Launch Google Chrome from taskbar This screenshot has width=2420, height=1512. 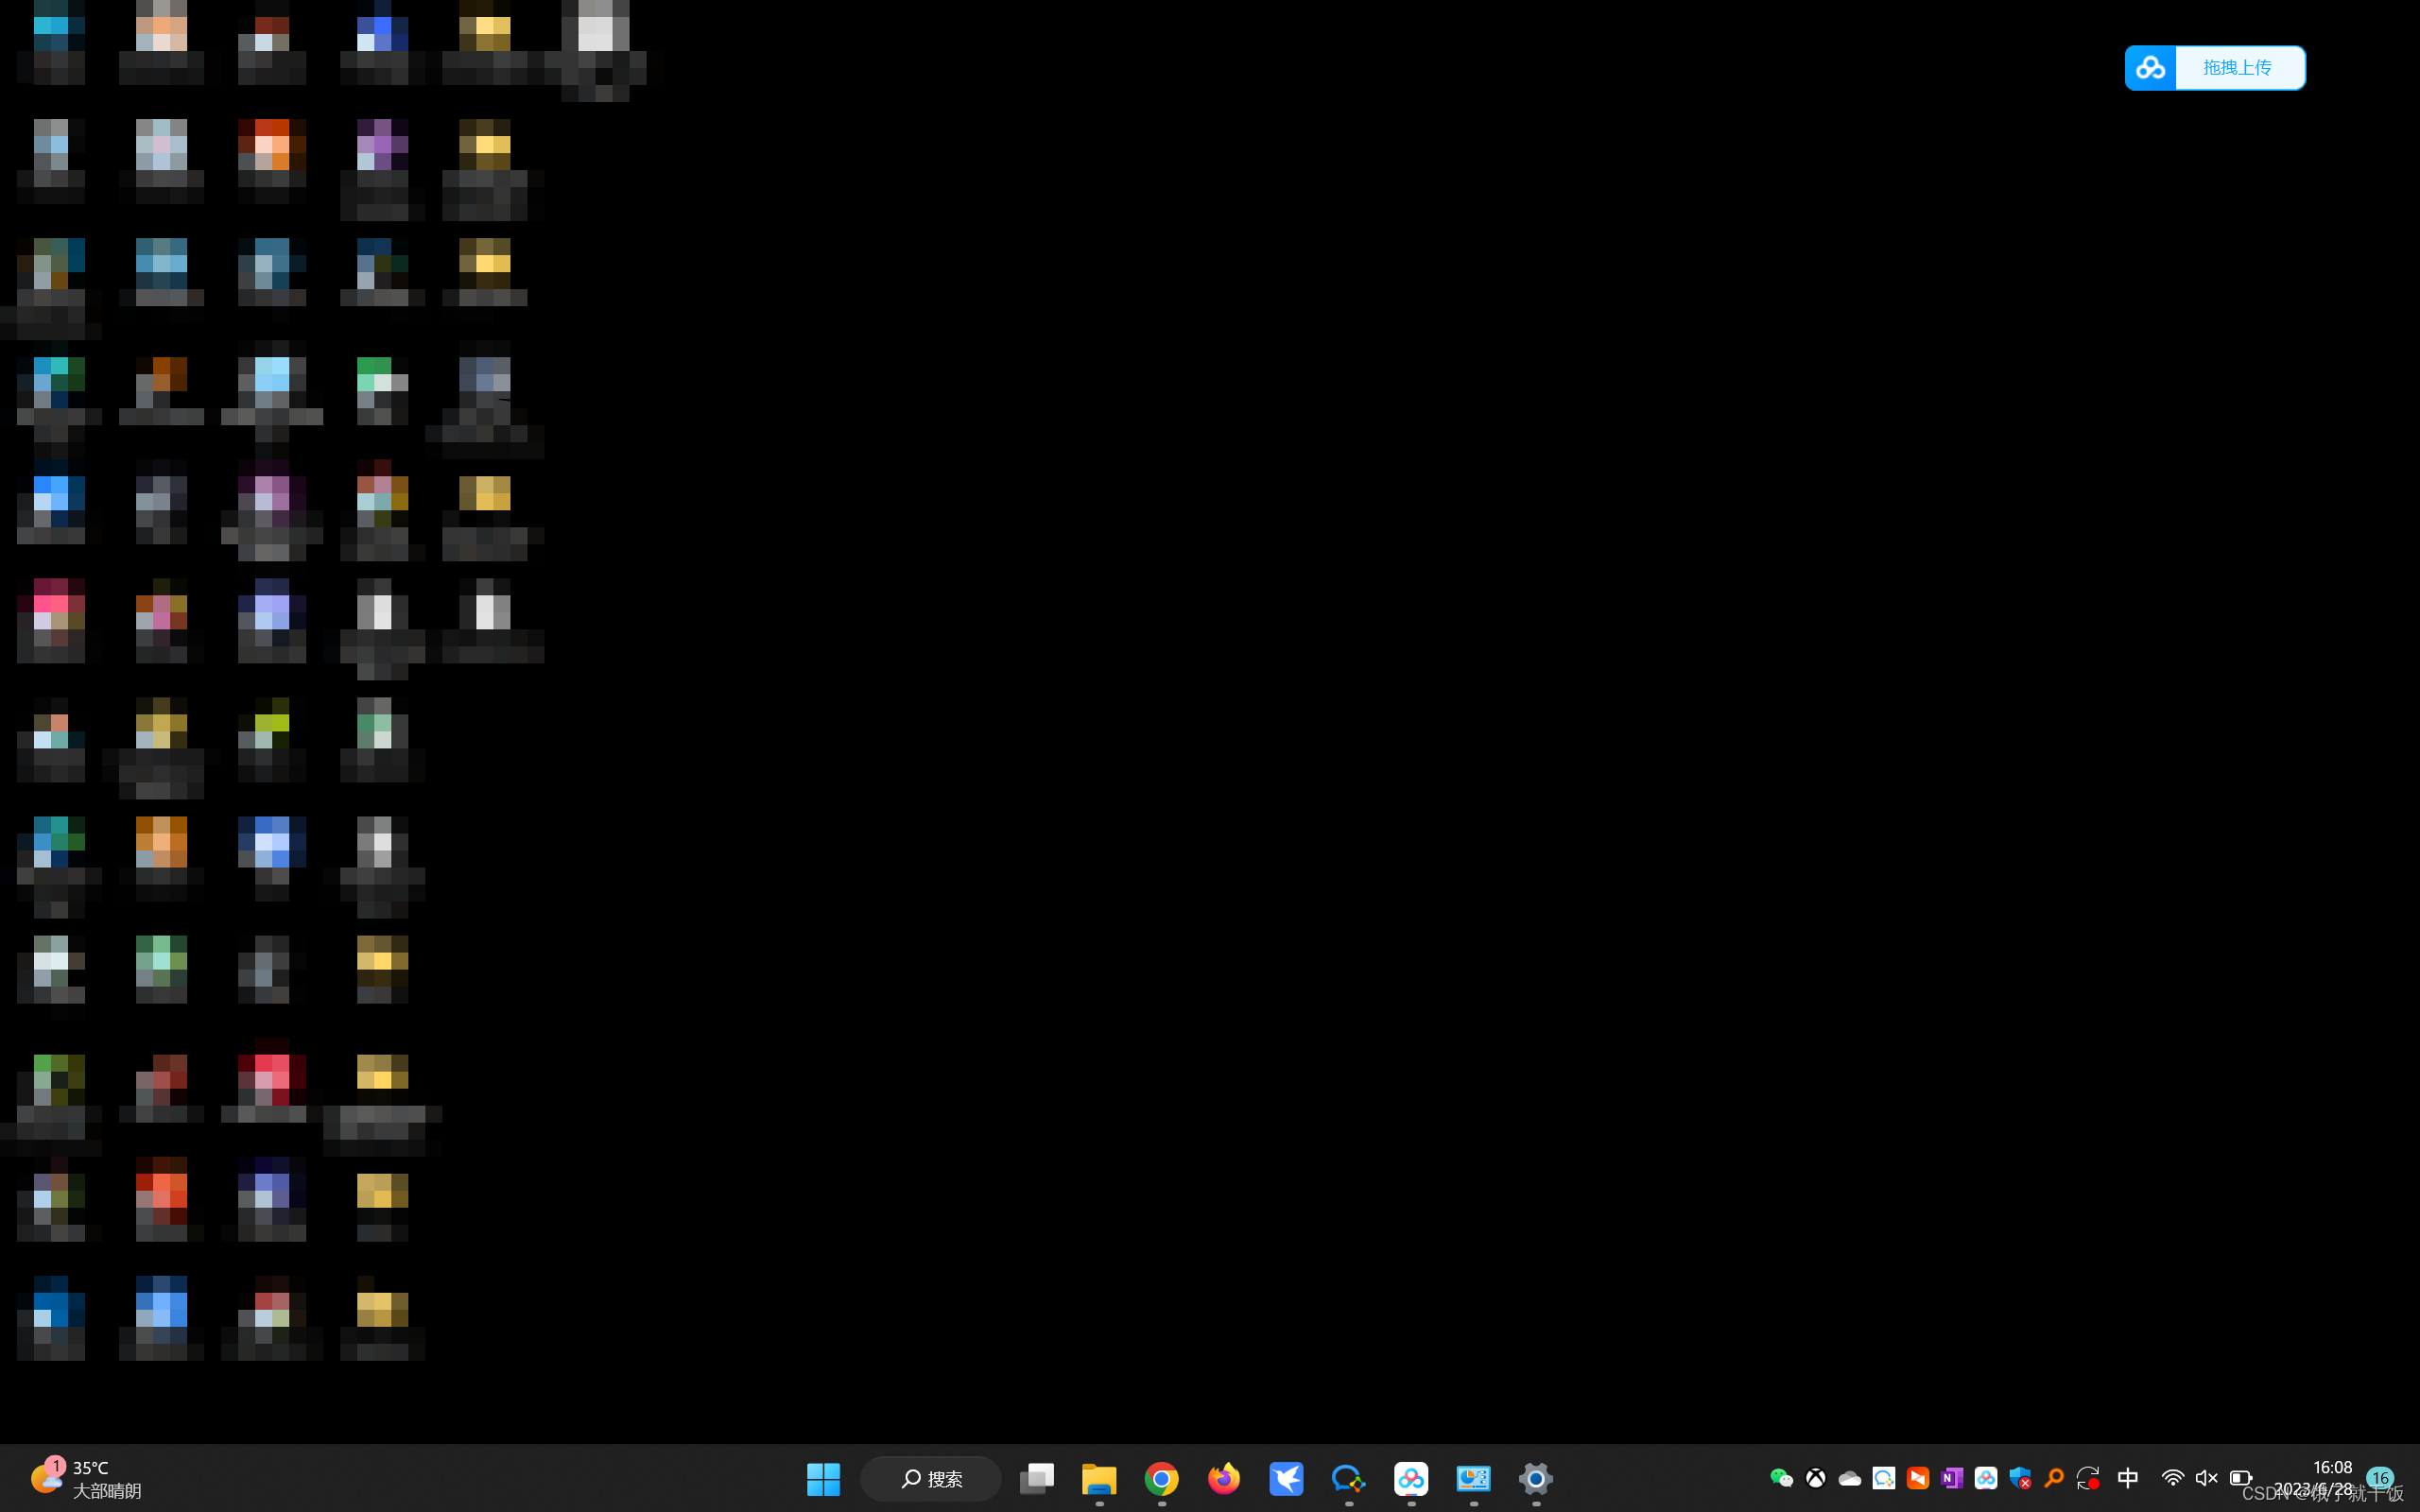coord(1161,1478)
